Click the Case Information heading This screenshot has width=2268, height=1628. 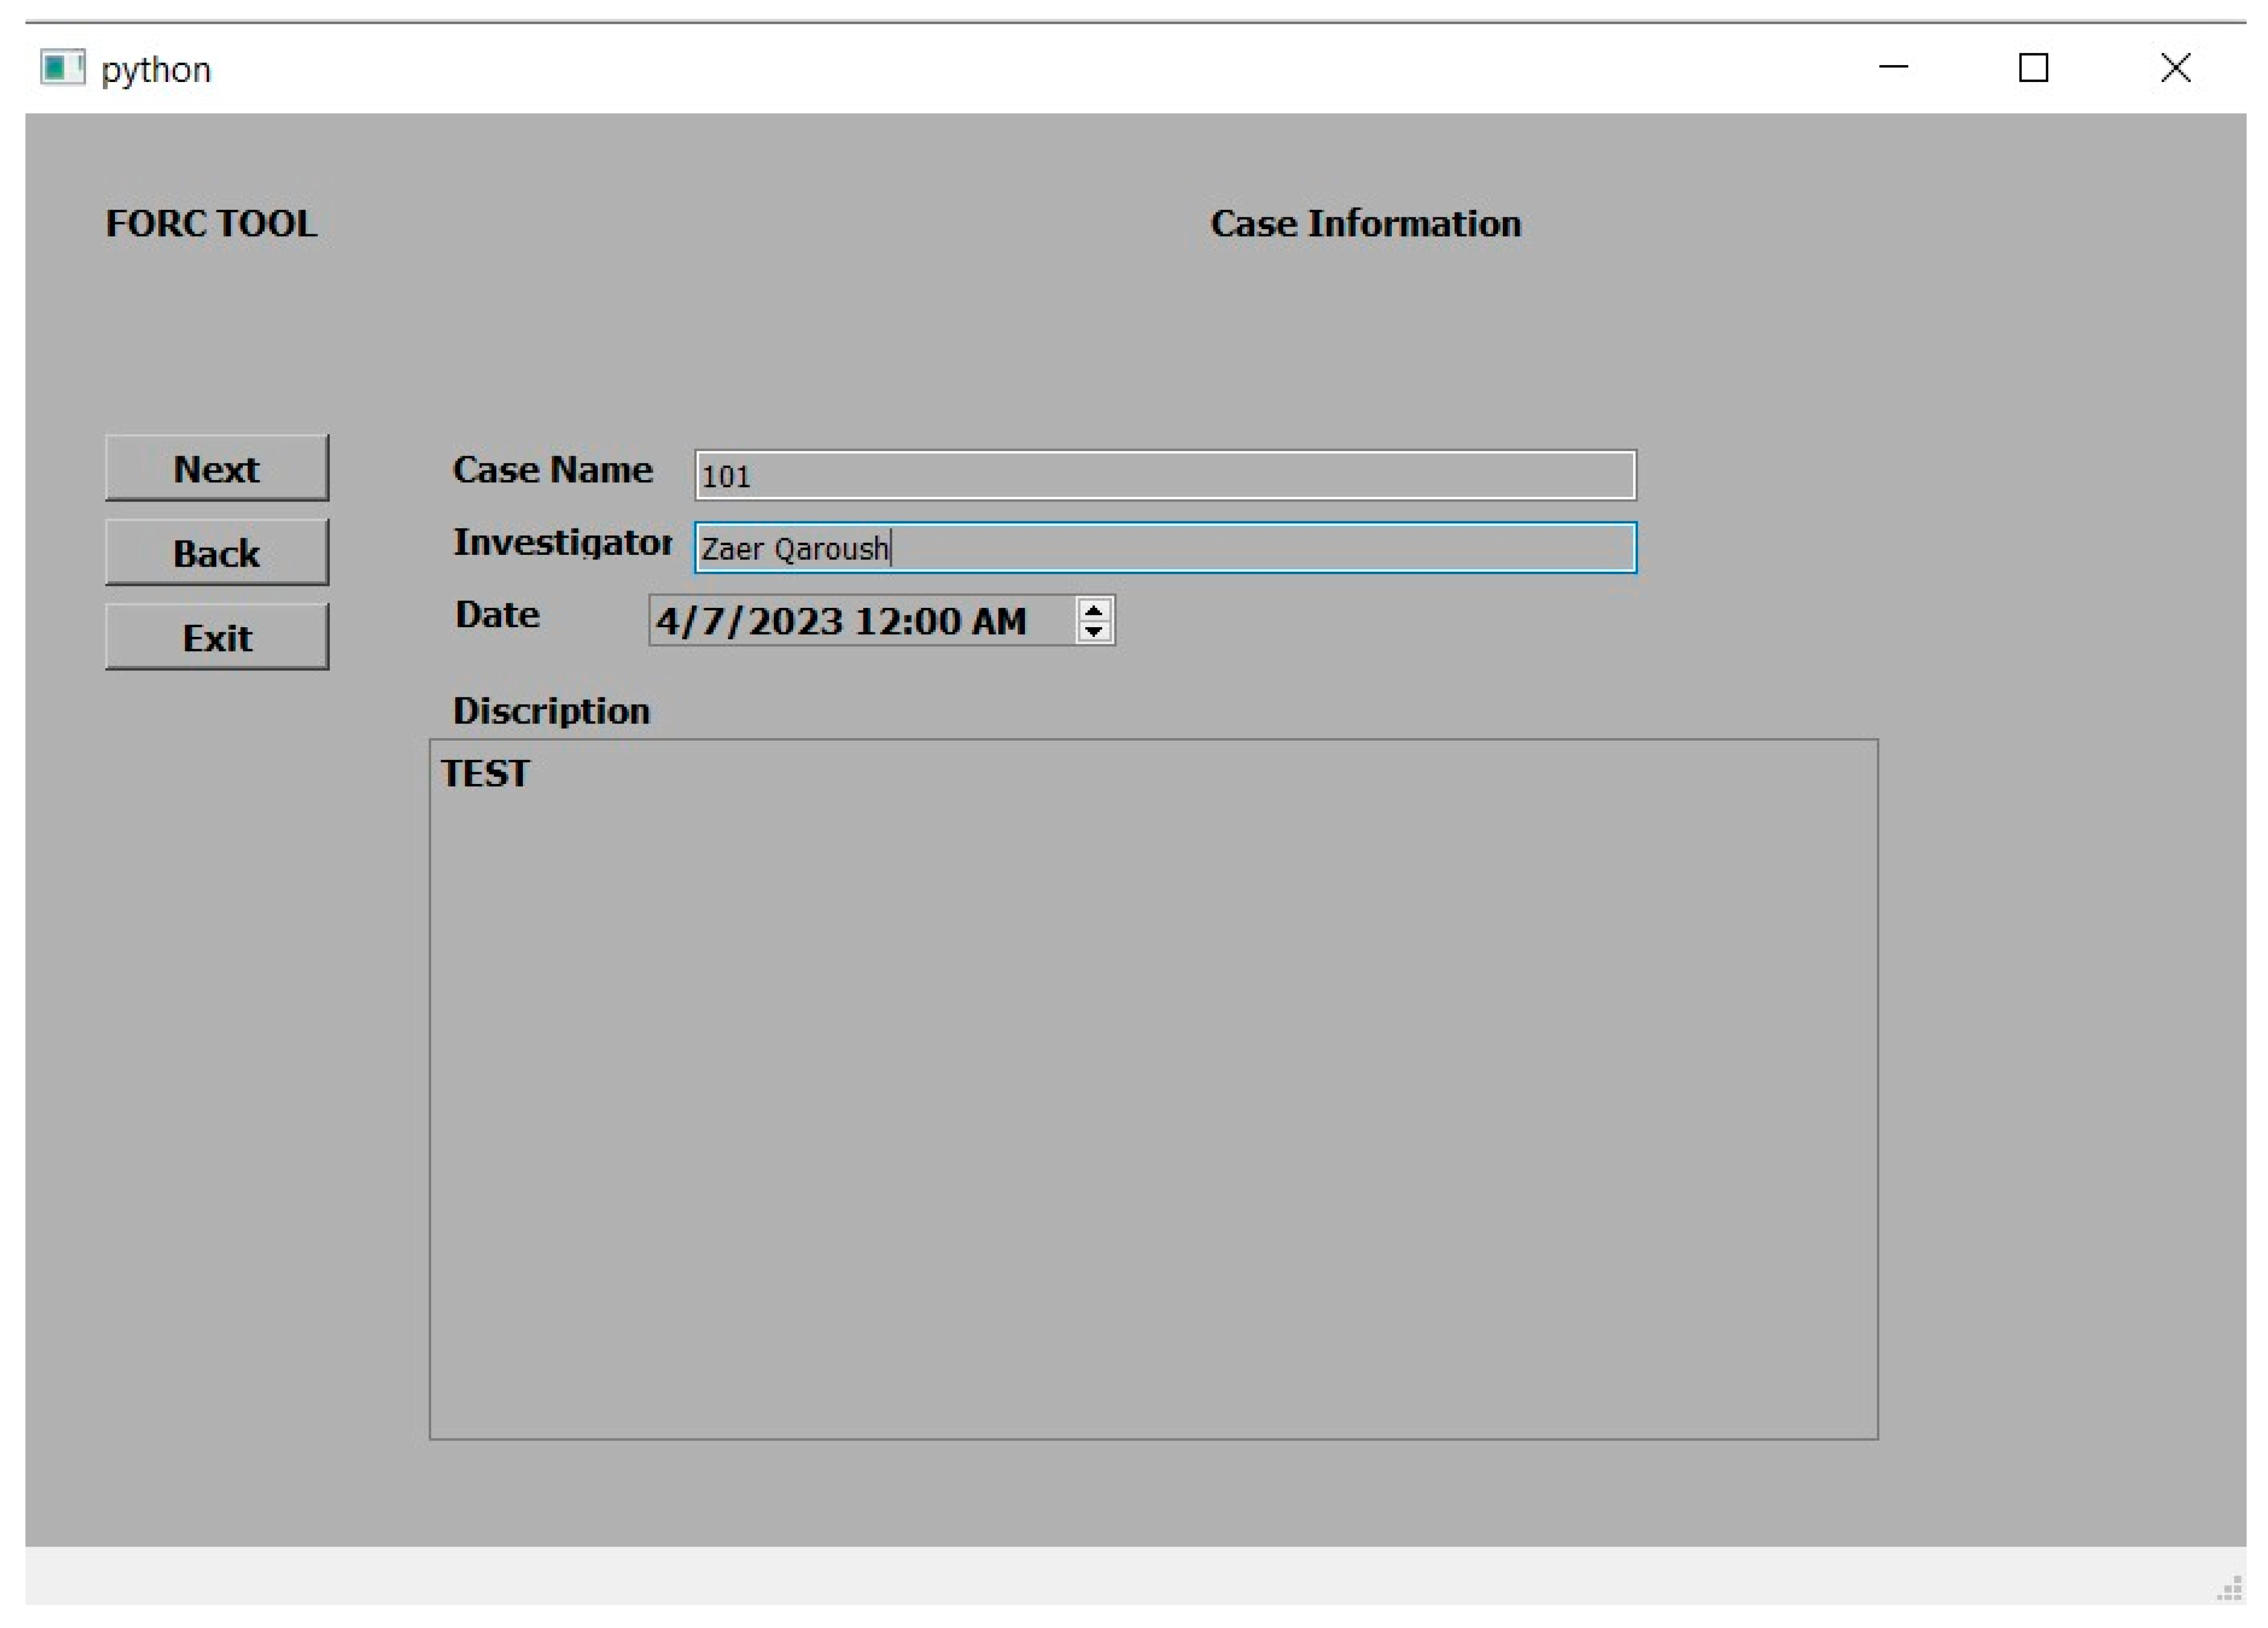pos(1365,223)
